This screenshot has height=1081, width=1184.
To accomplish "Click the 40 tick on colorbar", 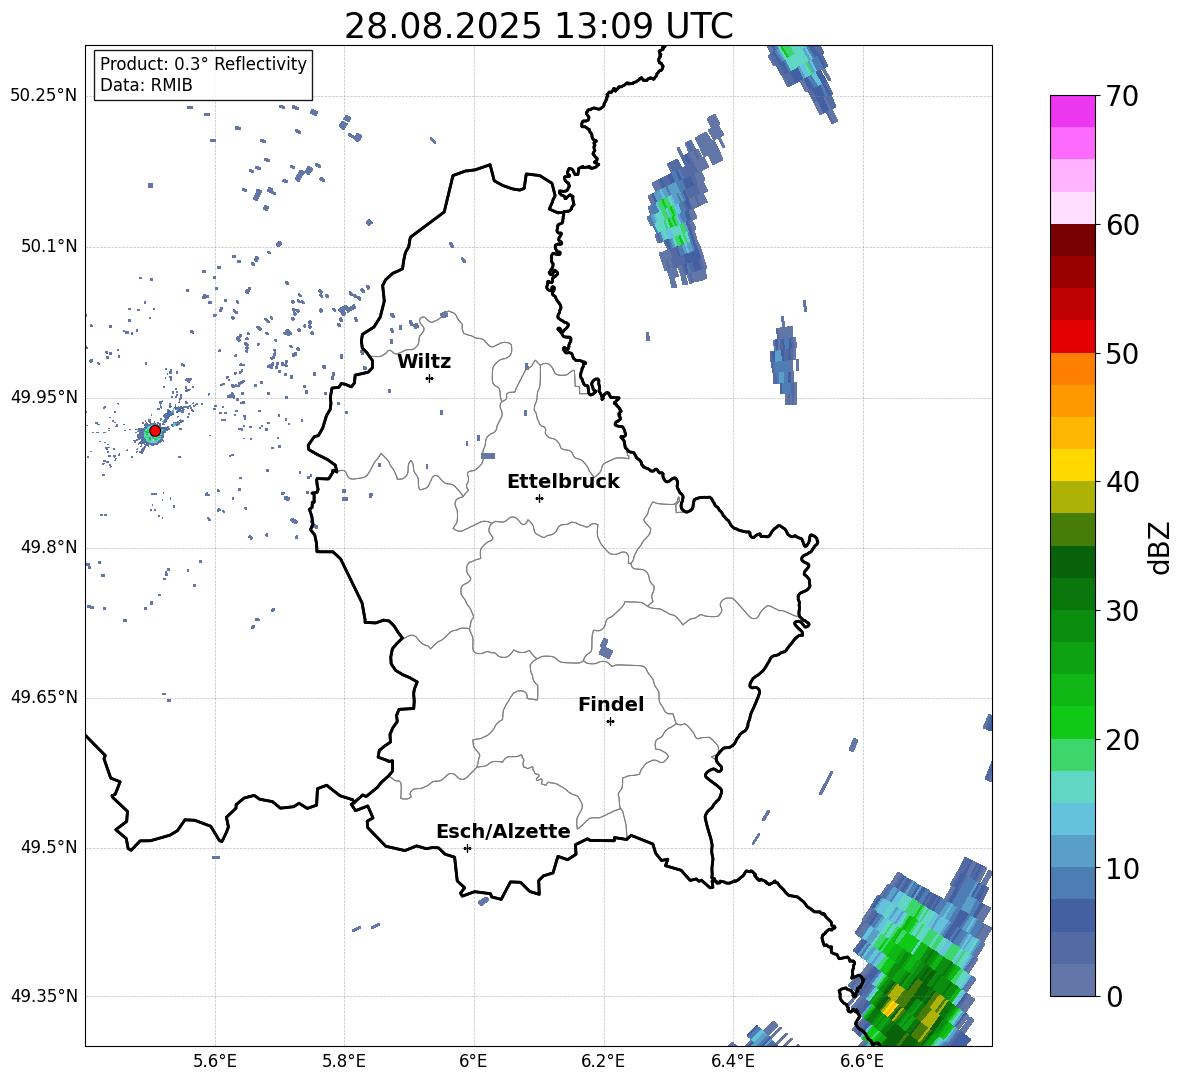I will tap(1122, 482).
